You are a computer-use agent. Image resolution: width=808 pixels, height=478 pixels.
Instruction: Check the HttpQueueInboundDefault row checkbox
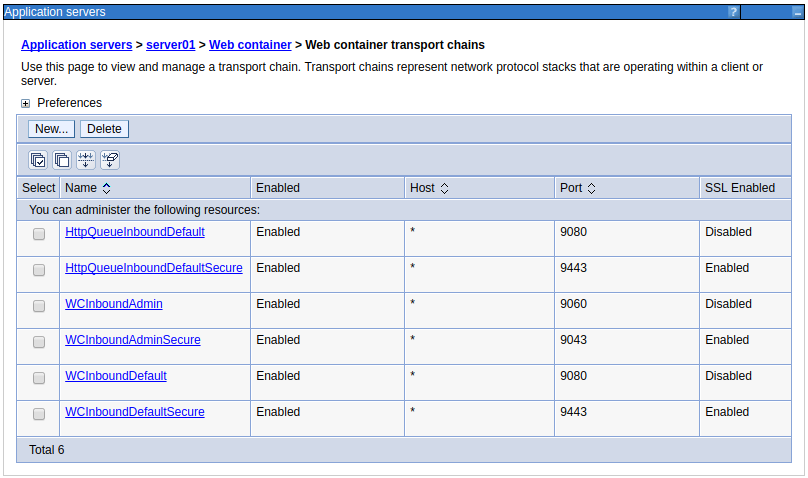point(39,234)
